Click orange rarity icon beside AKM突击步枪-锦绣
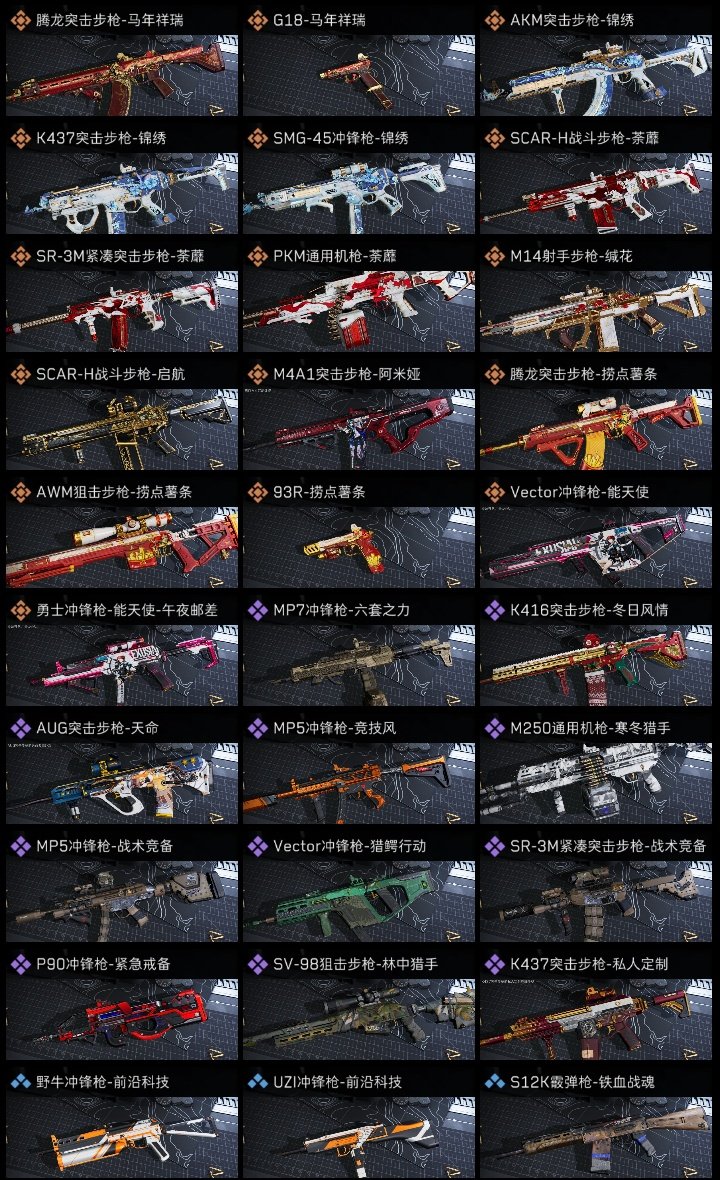The height and width of the screenshot is (1180, 720). coord(494,20)
